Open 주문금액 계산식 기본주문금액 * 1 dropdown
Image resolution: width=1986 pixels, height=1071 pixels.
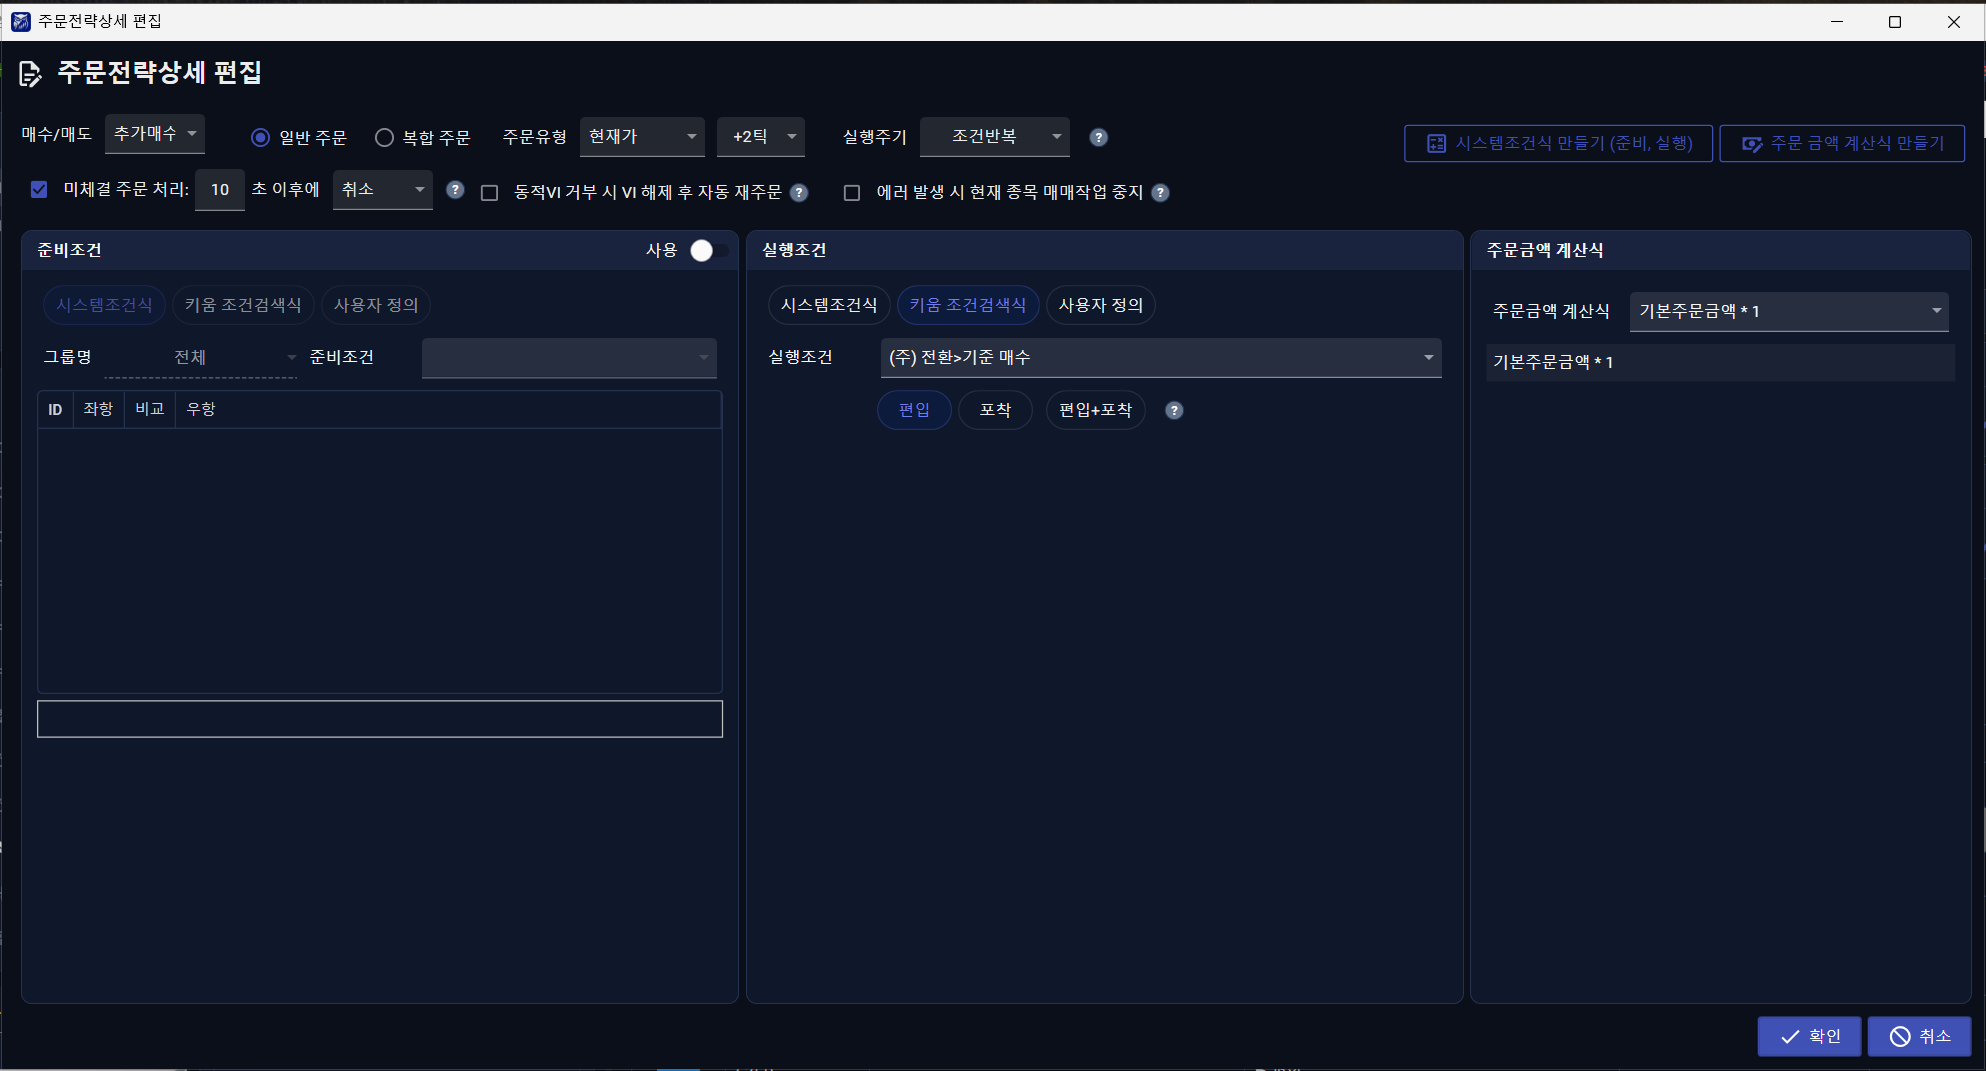coord(1789,312)
